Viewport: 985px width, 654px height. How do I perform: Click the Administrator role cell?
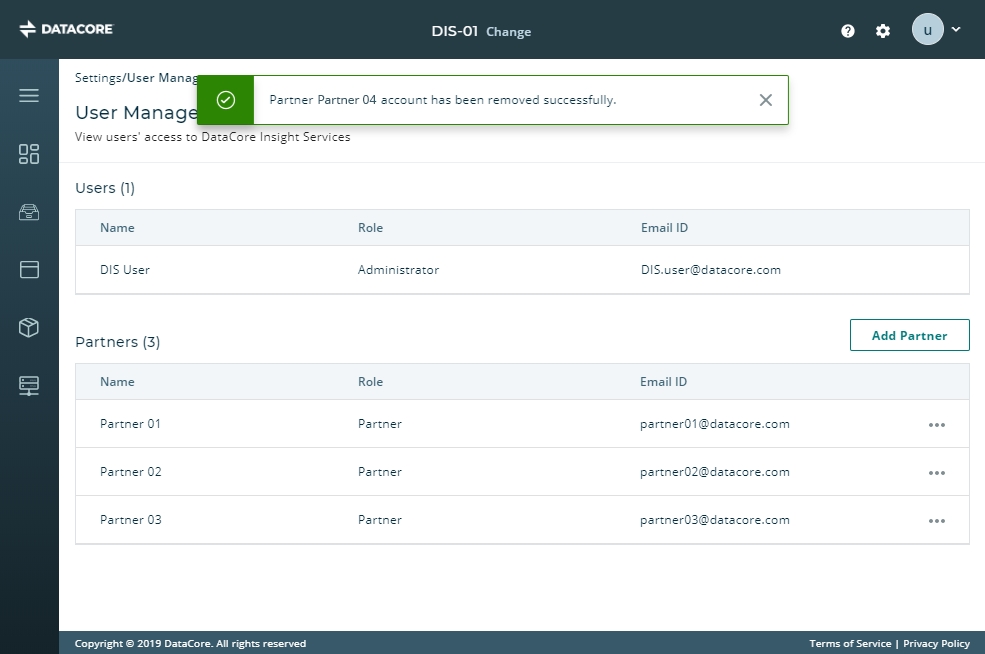[x=398, y=270]
